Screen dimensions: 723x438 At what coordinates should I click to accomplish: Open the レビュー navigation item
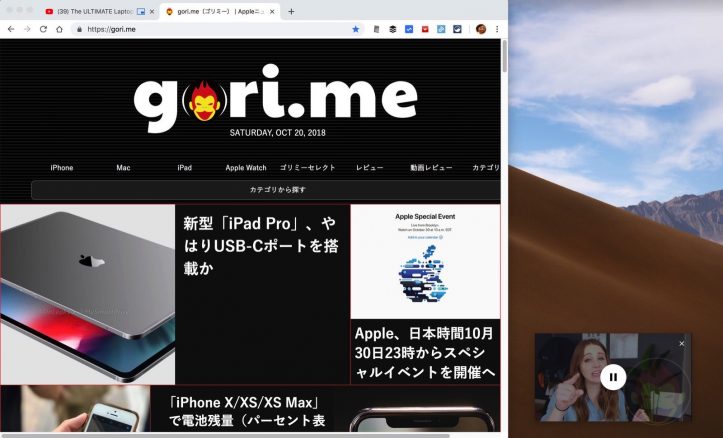[369, 168]
